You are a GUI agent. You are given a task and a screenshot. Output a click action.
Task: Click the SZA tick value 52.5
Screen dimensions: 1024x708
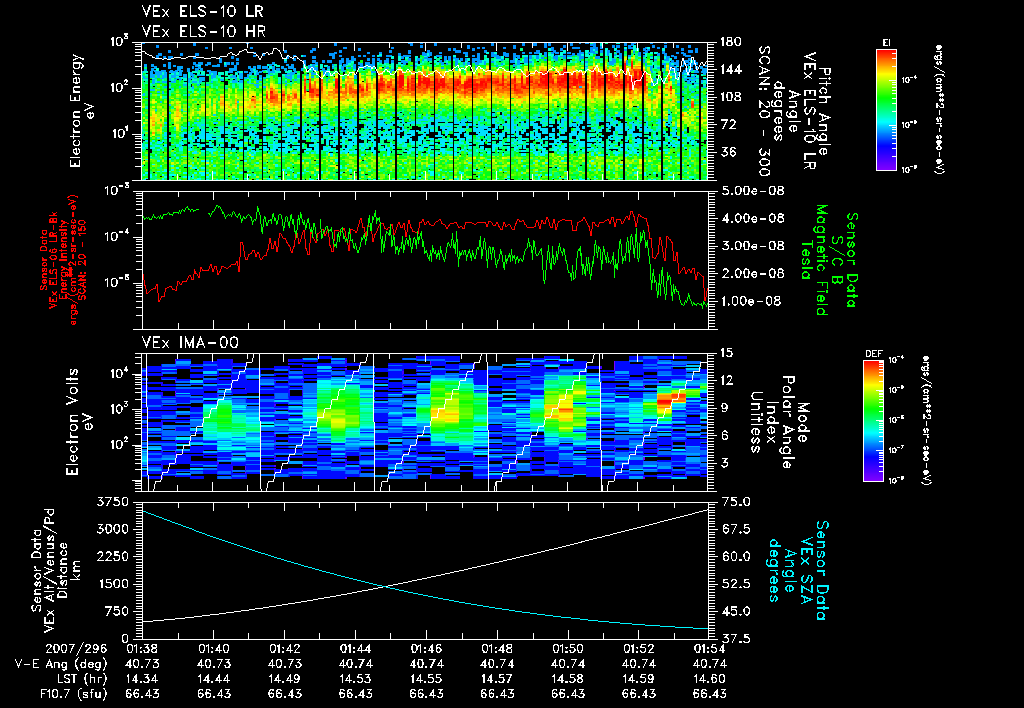[735, 584]
